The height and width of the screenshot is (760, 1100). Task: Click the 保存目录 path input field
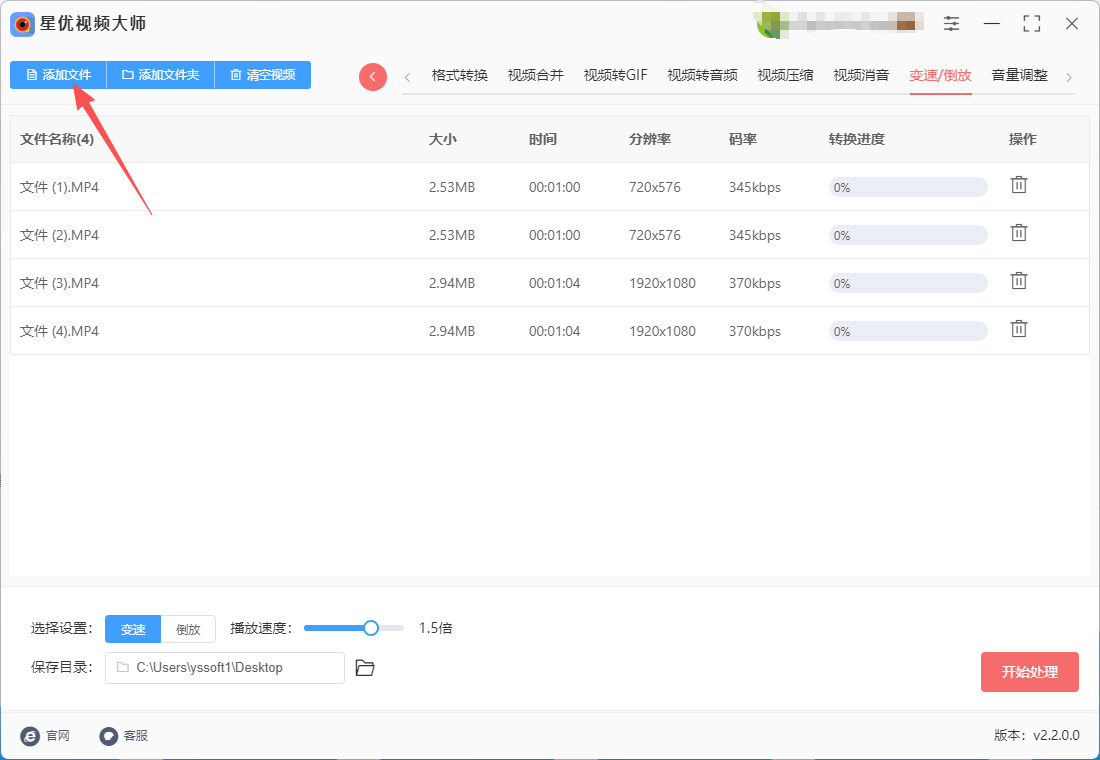pos(225,668)
